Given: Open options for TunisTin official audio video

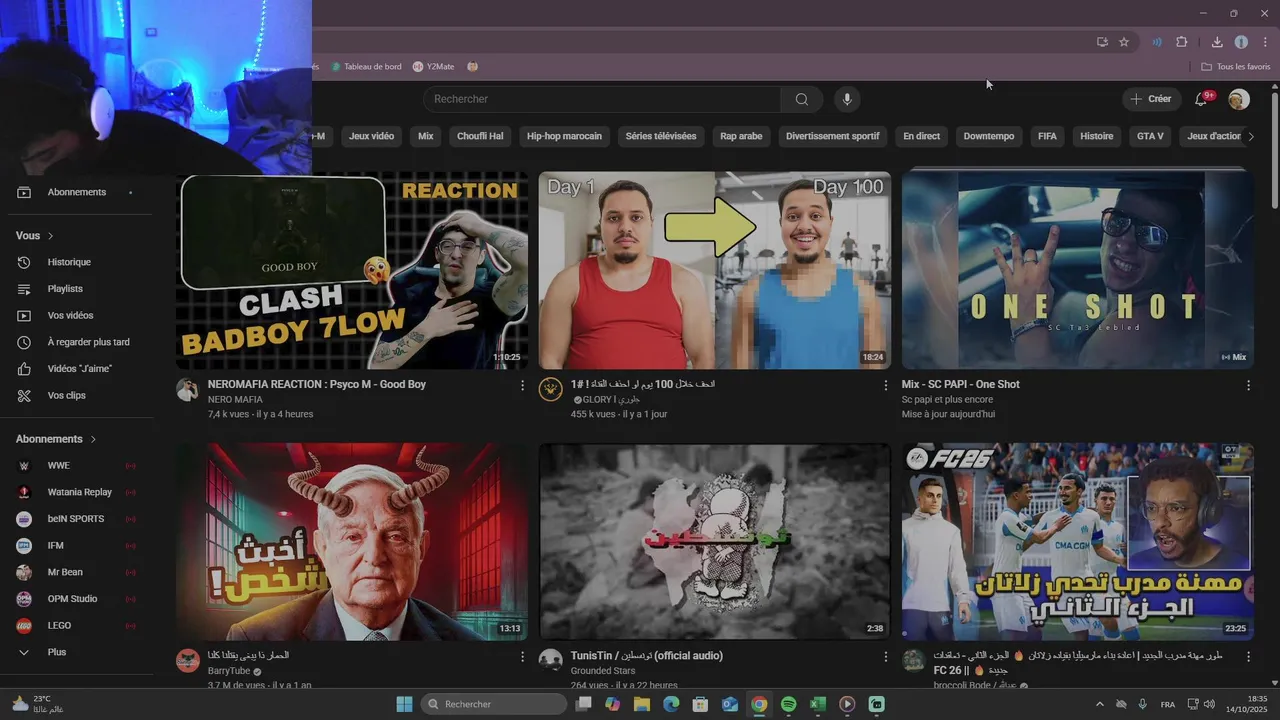Looking at the screenshot, I should click(885, 657).
